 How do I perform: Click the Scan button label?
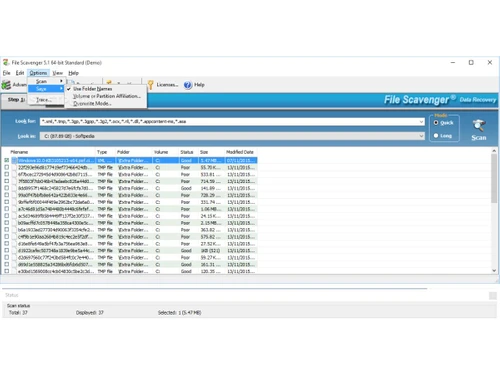(x=479, y=138)
